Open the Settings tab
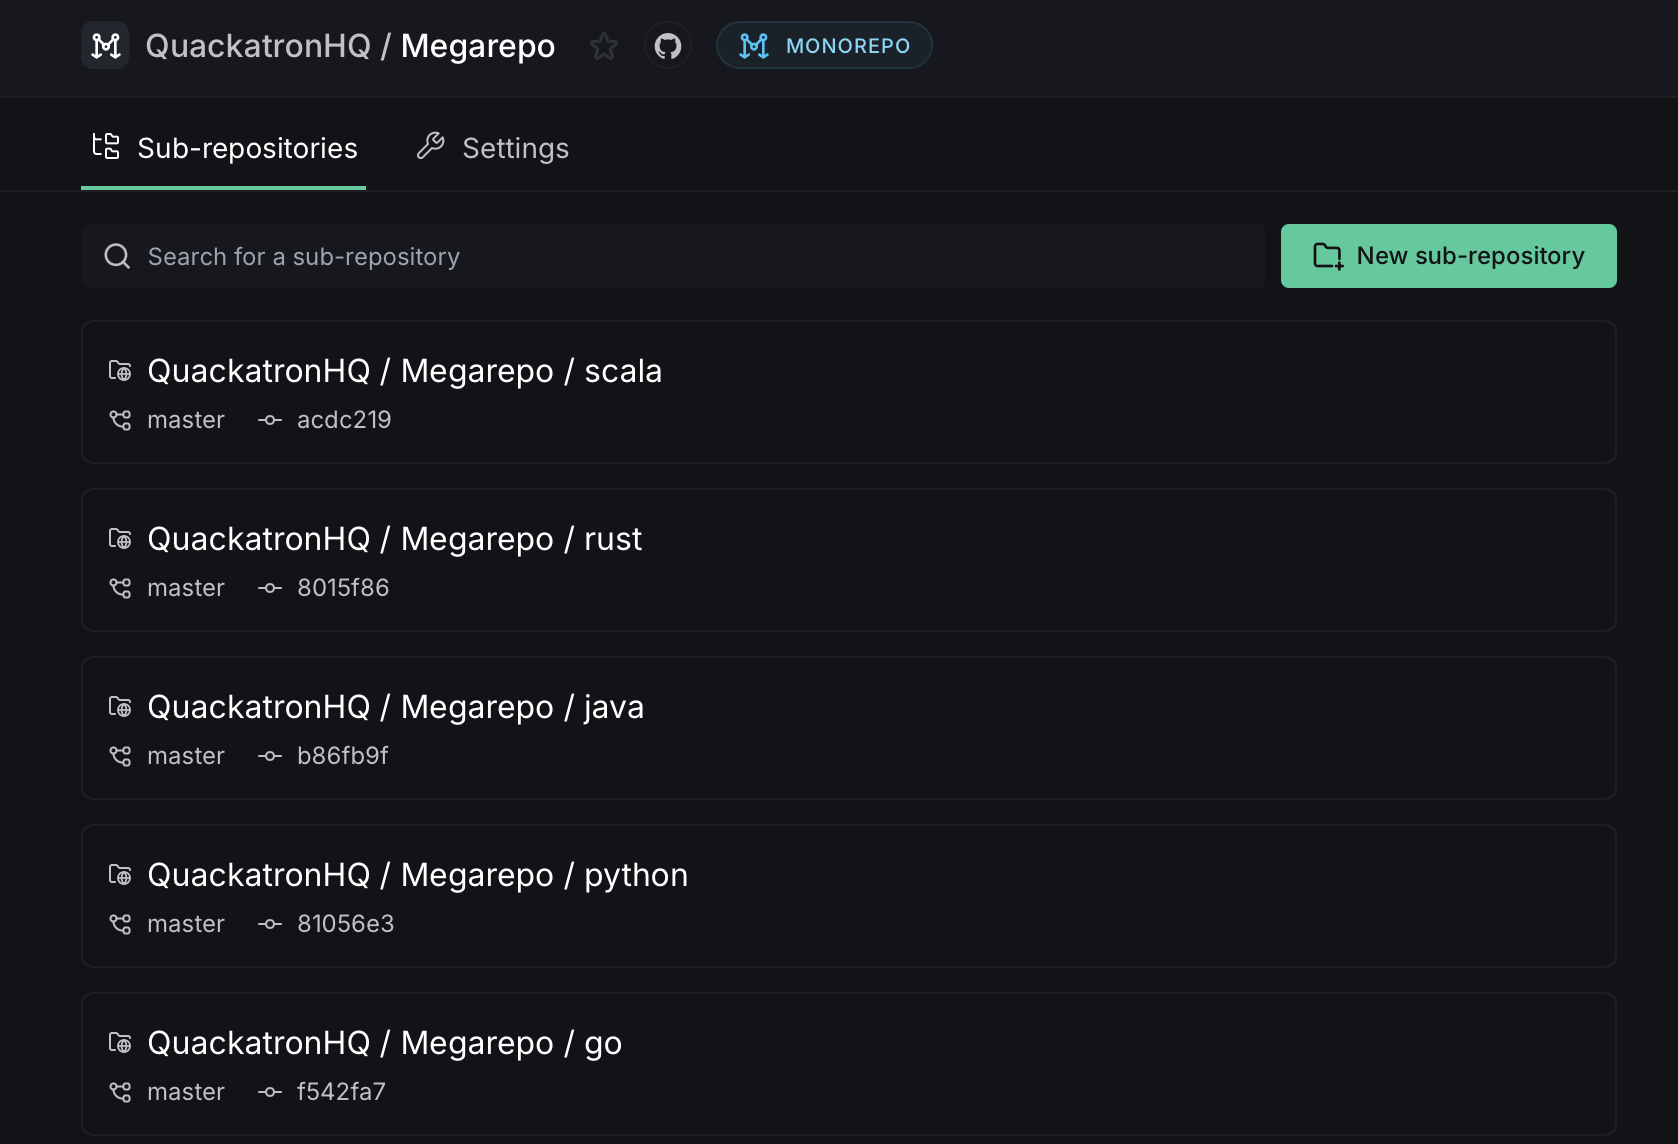Viewport: 1678px width, 1144px height. tap(493, 148)
